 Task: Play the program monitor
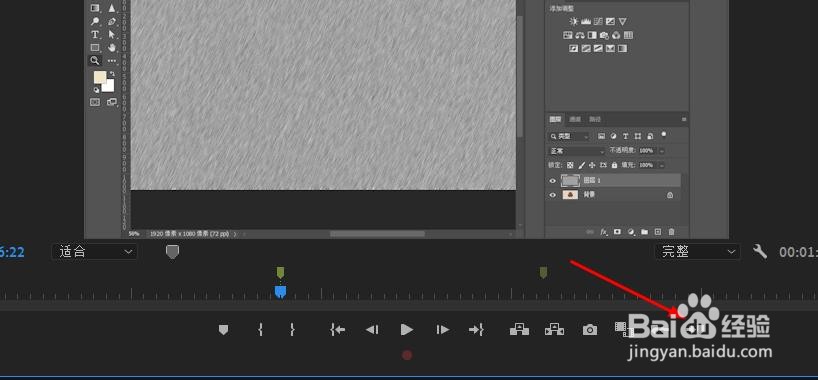(x=407, y=329)
